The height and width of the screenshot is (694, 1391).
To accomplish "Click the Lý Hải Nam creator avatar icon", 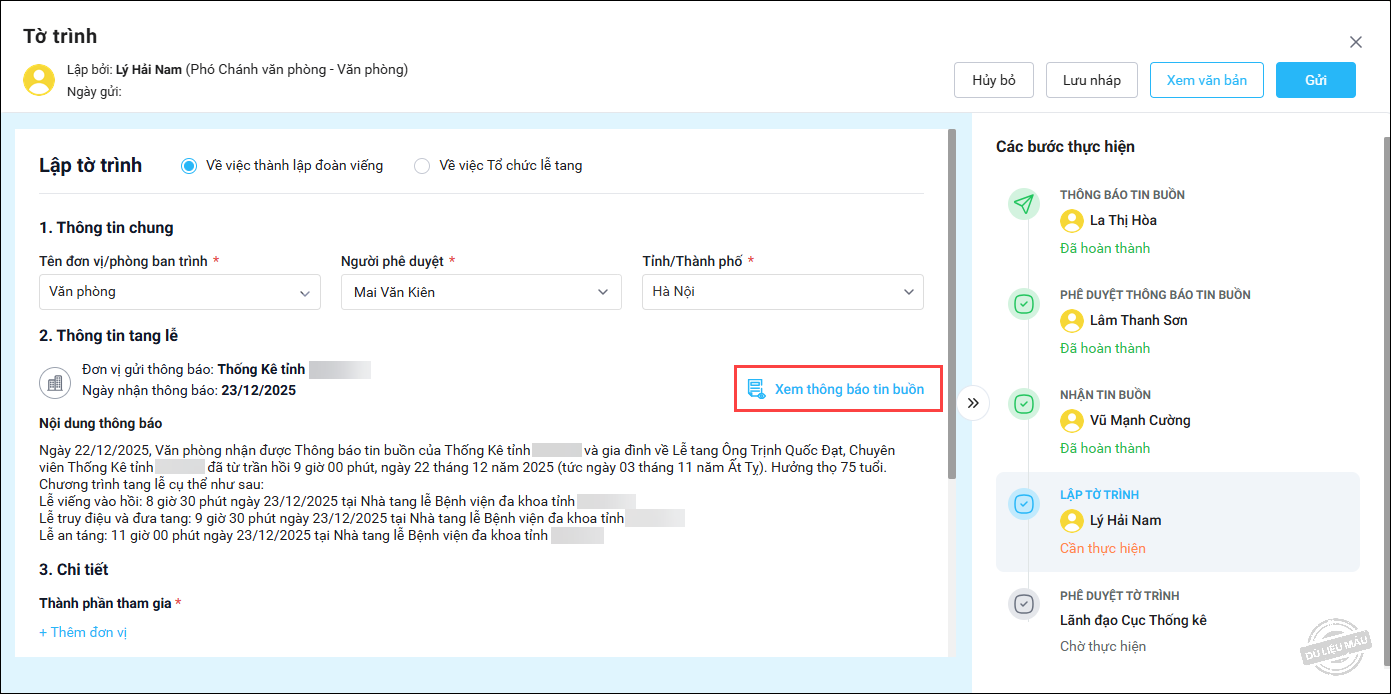I will 39,80.
